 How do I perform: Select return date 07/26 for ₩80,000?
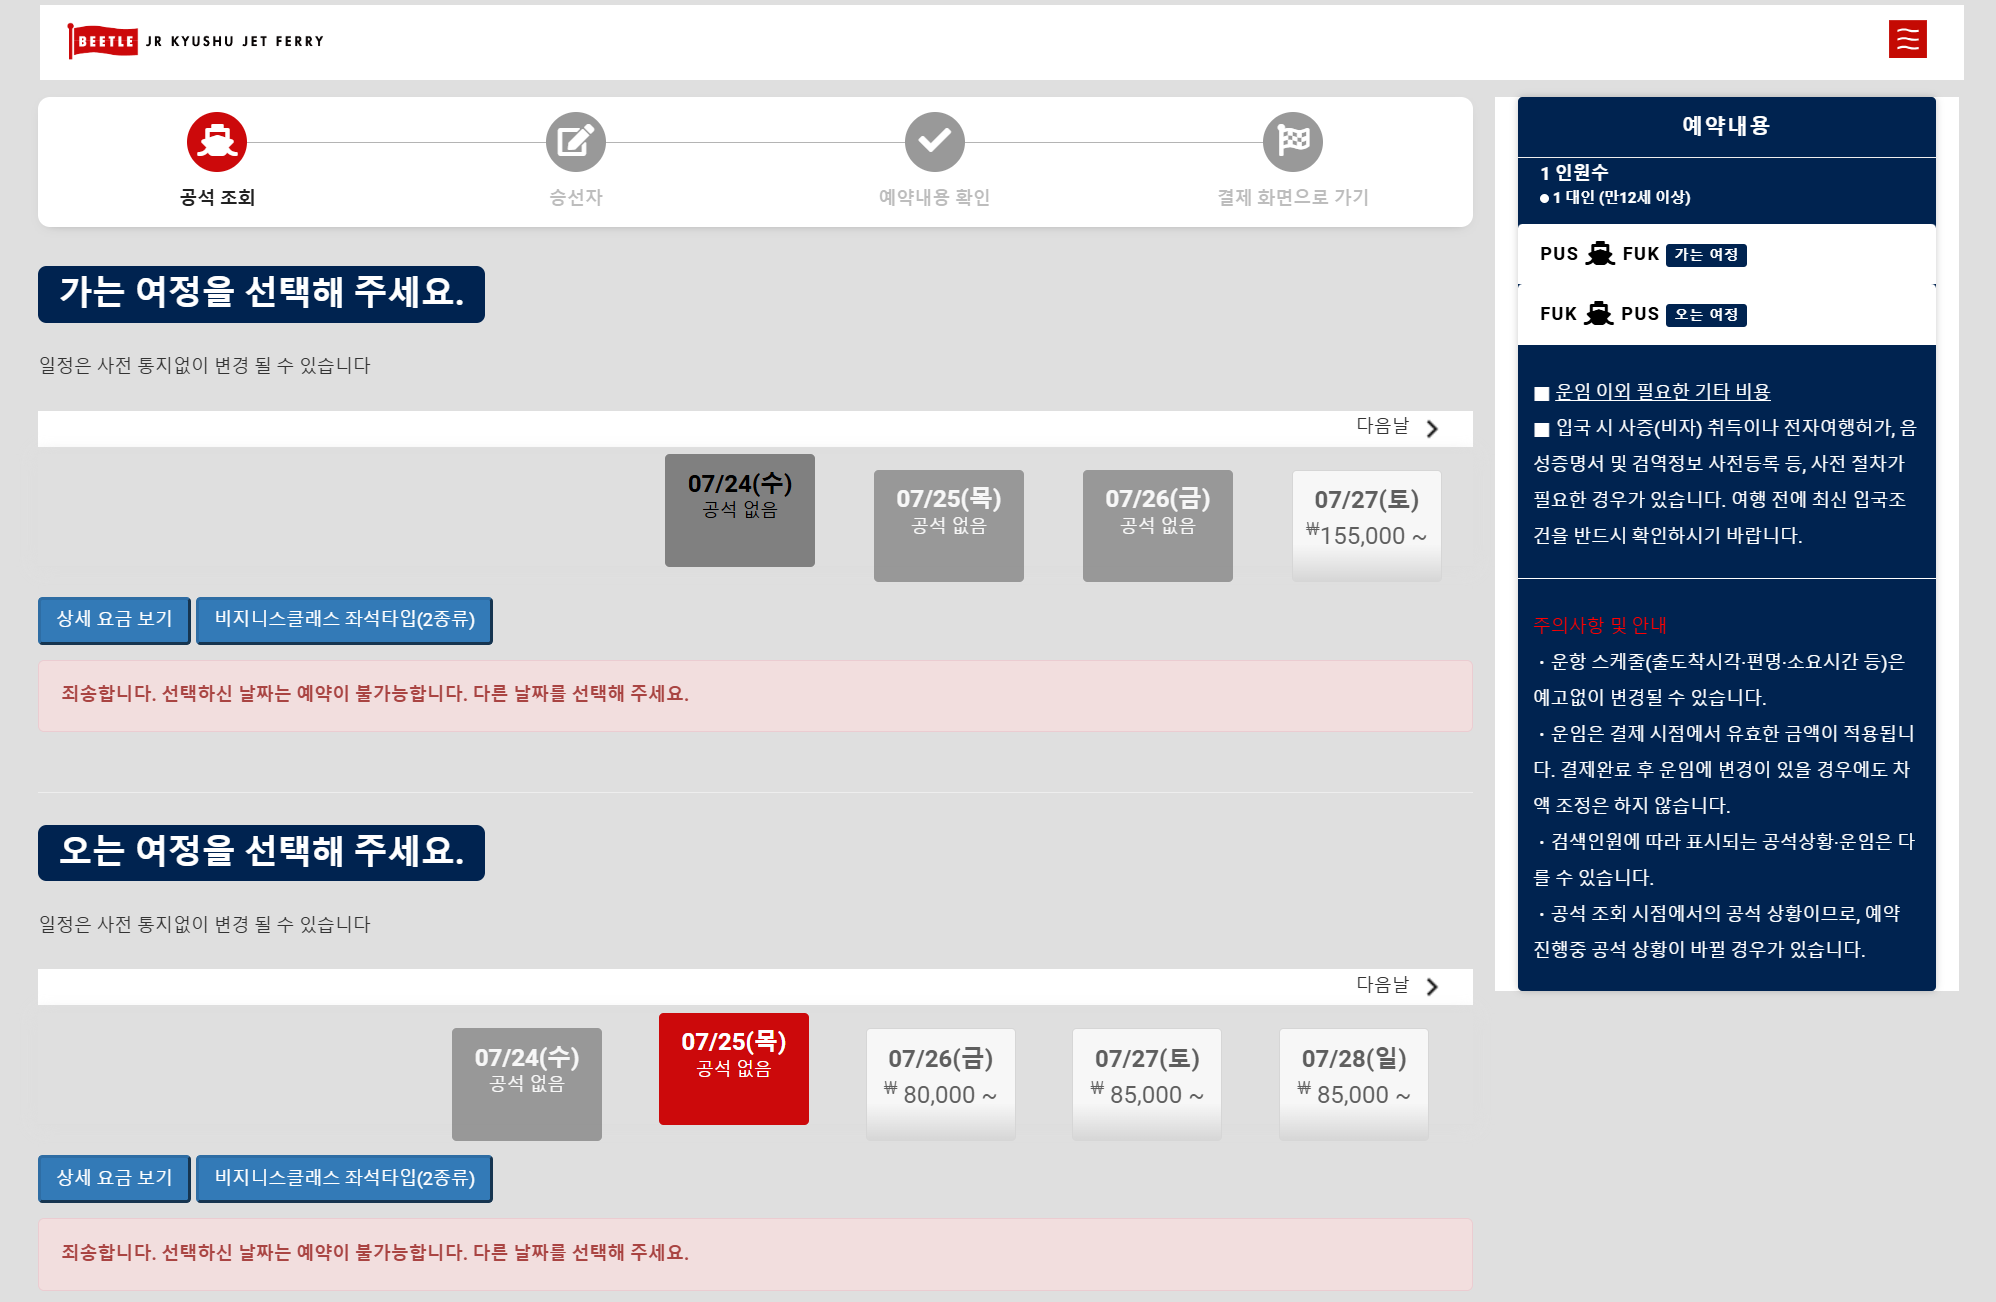click(940, 1082)
